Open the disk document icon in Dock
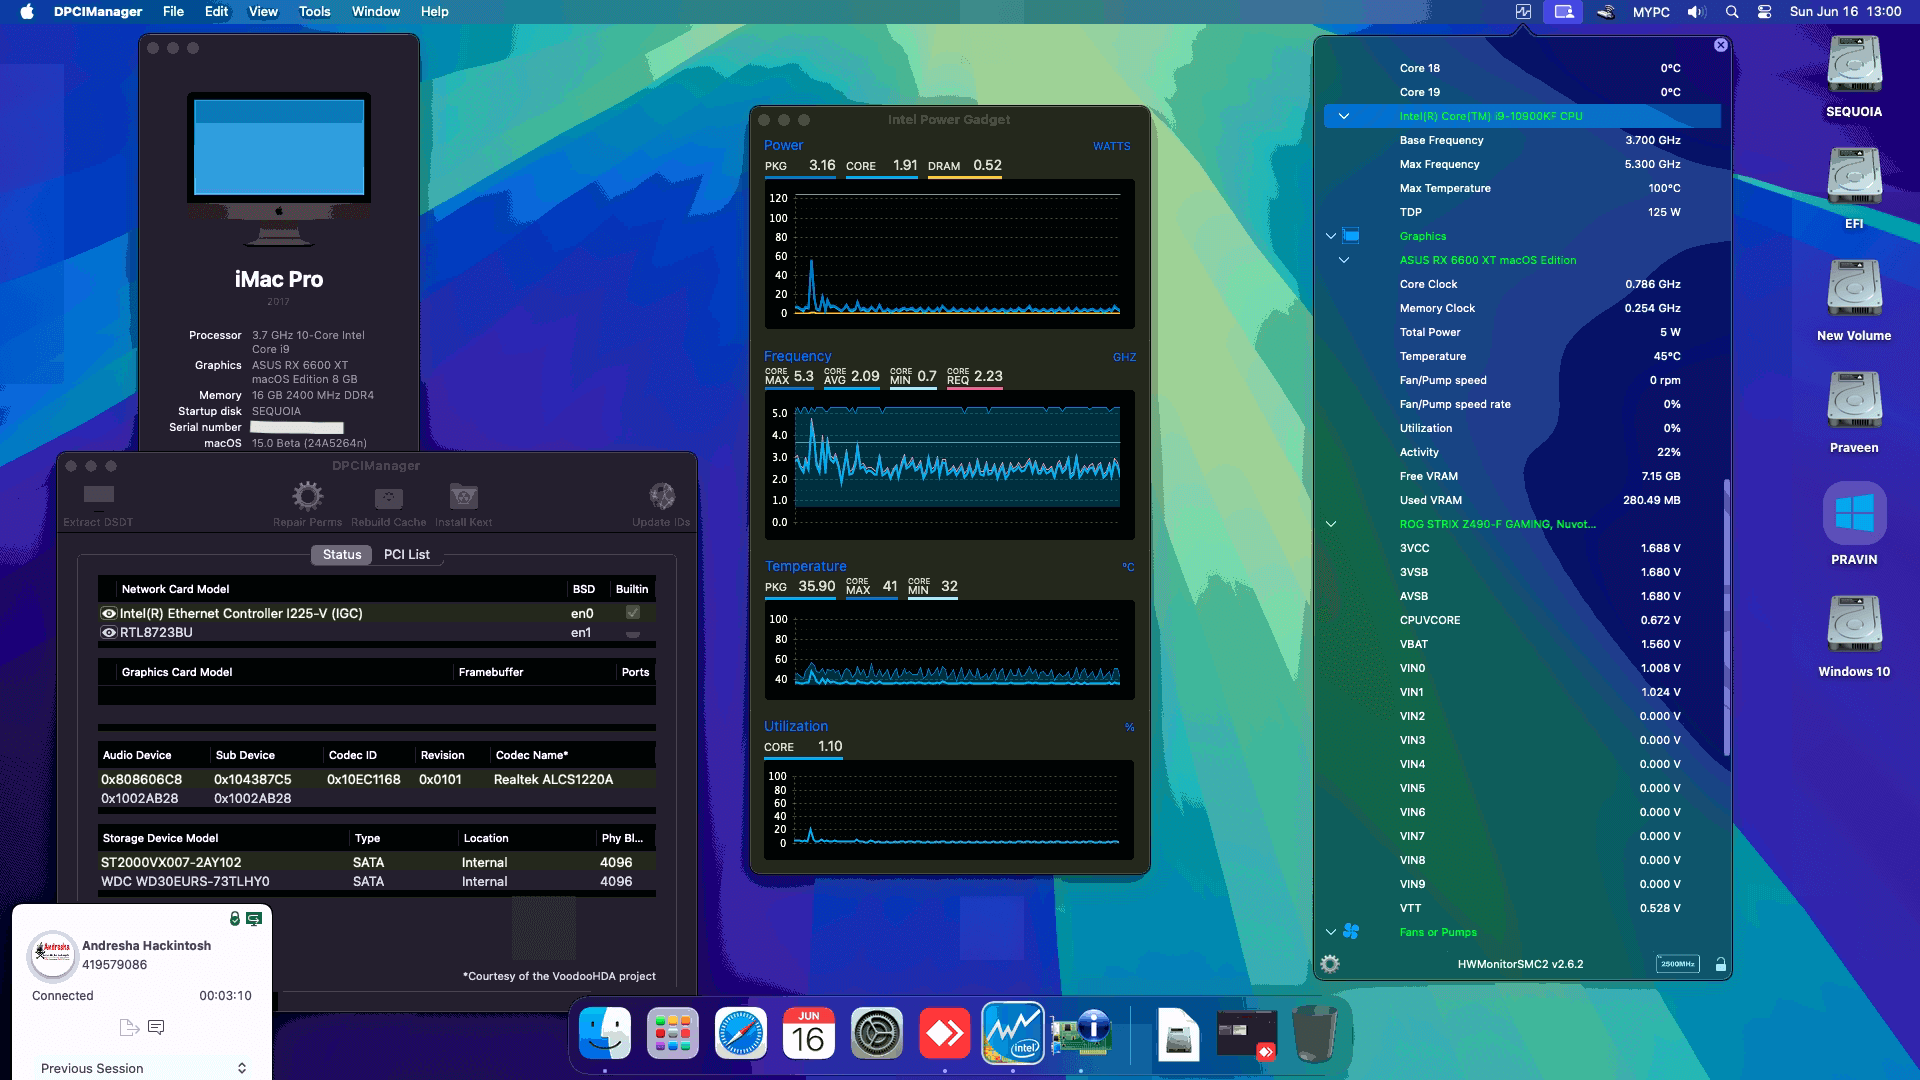Image resolution: width=1920 pixels, height=1080 pixels. tap(1178, 1033)
